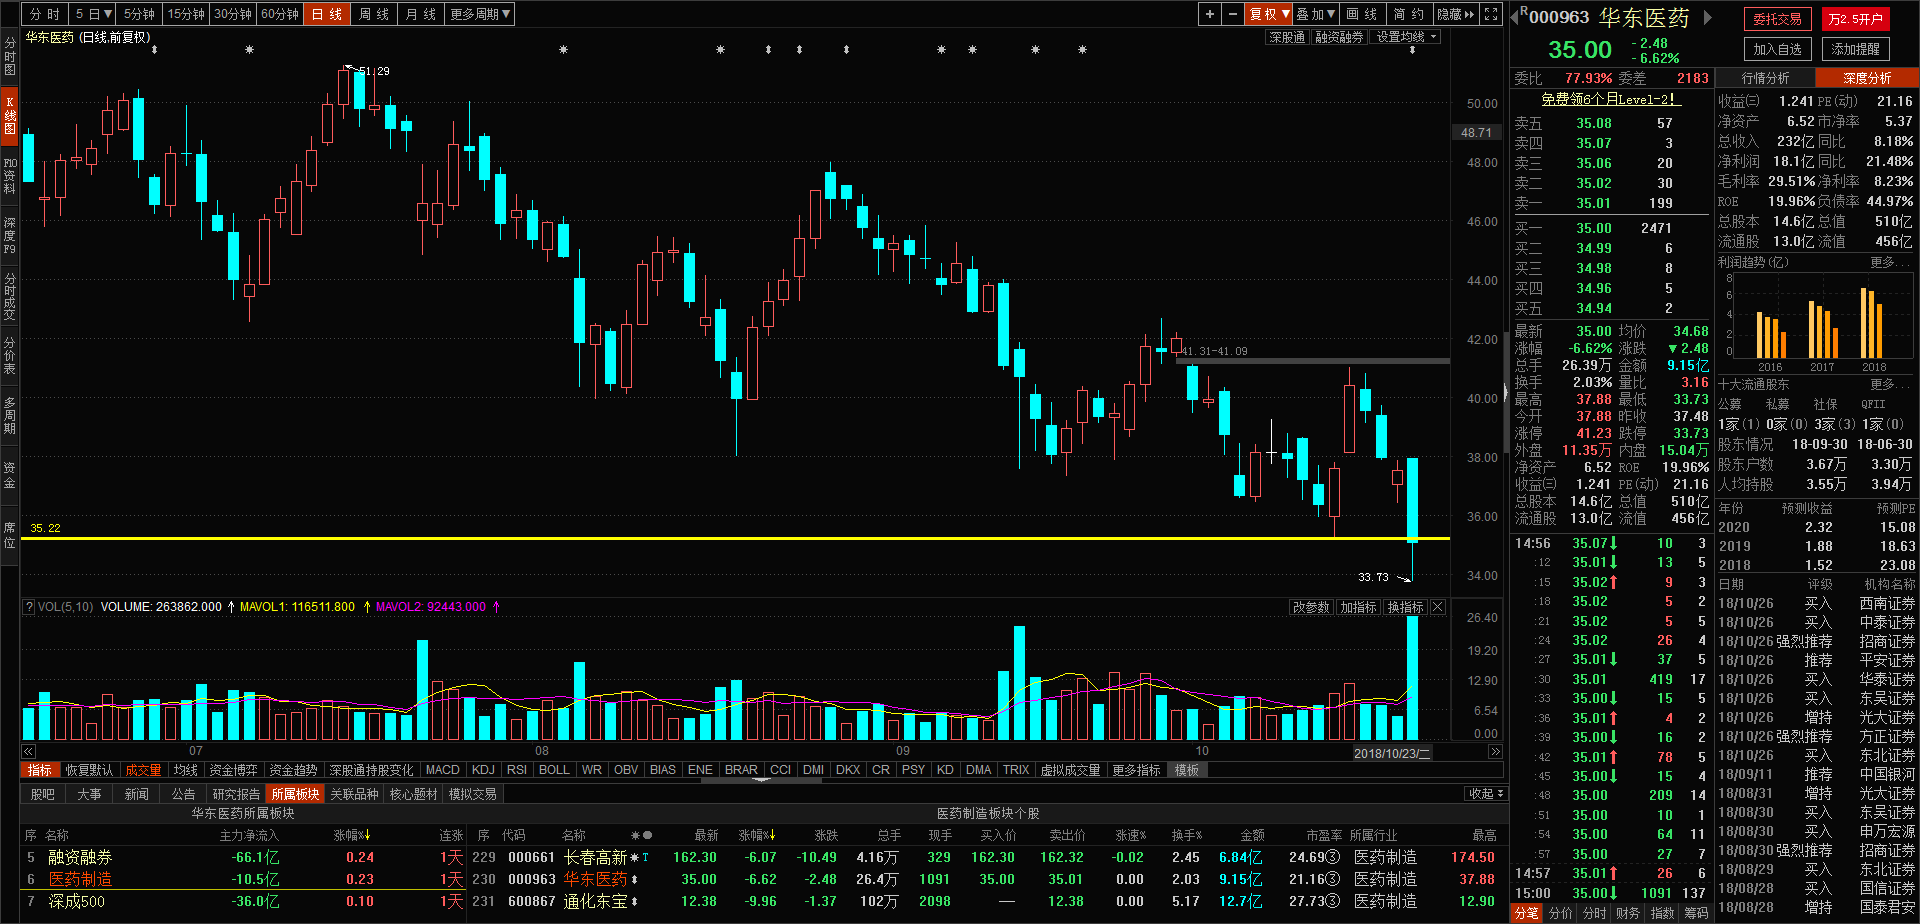Image resolution: width=1920 pixels, height=924 pixels.
Task: Enable RSI indicator
Action: (x=517, y=770)
